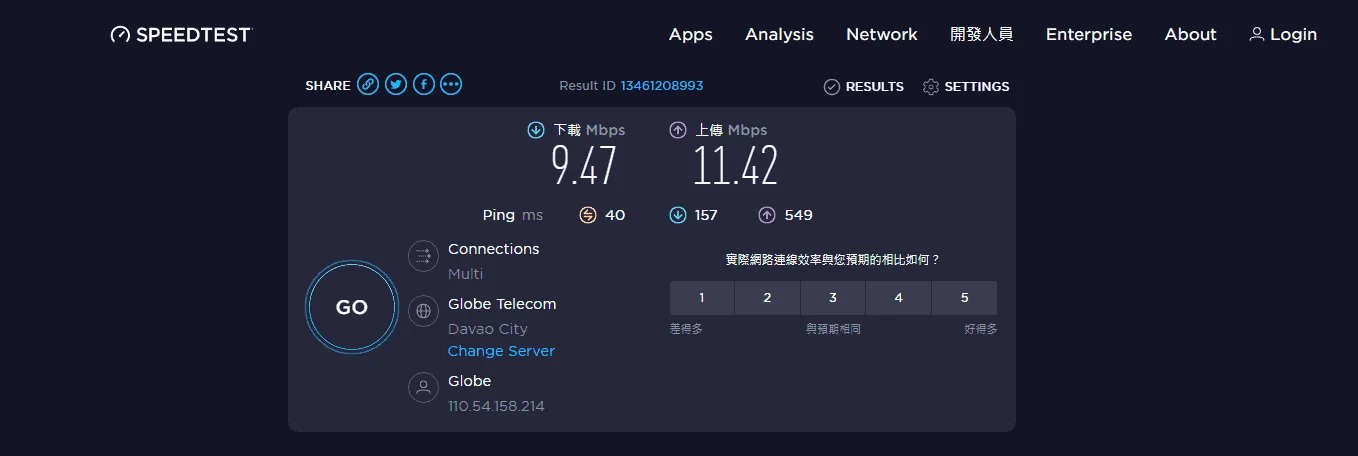Open Results with the checkmark icon
The image size is (1358, 456).
[863, 87]
